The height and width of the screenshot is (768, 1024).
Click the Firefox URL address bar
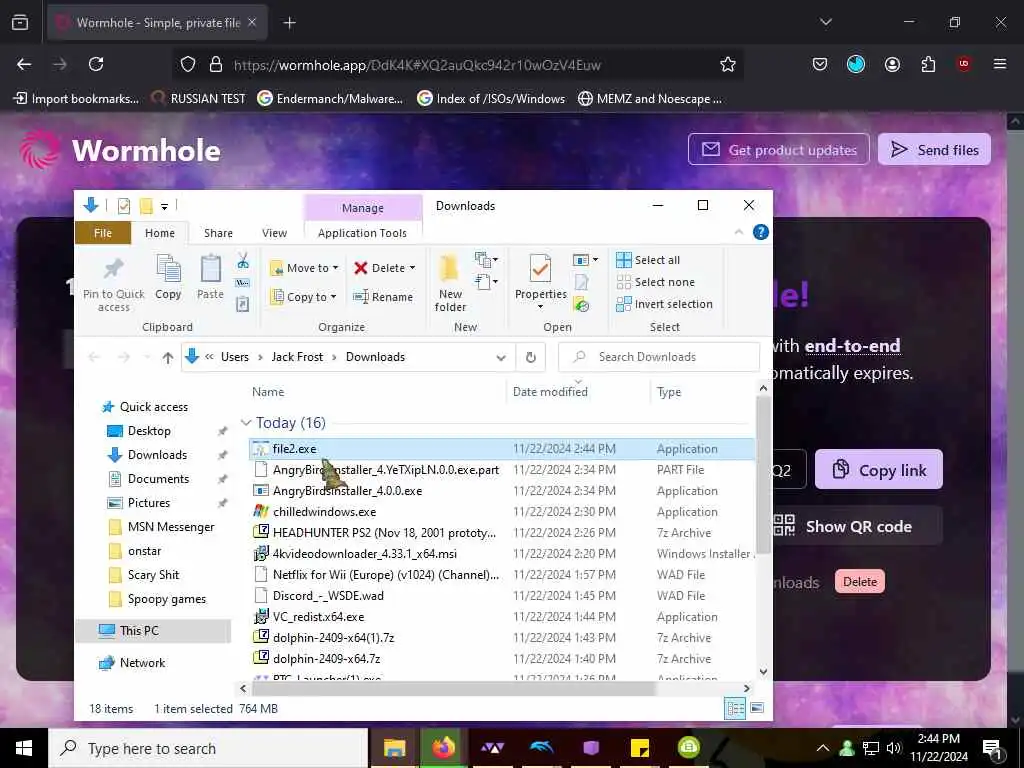457,65
